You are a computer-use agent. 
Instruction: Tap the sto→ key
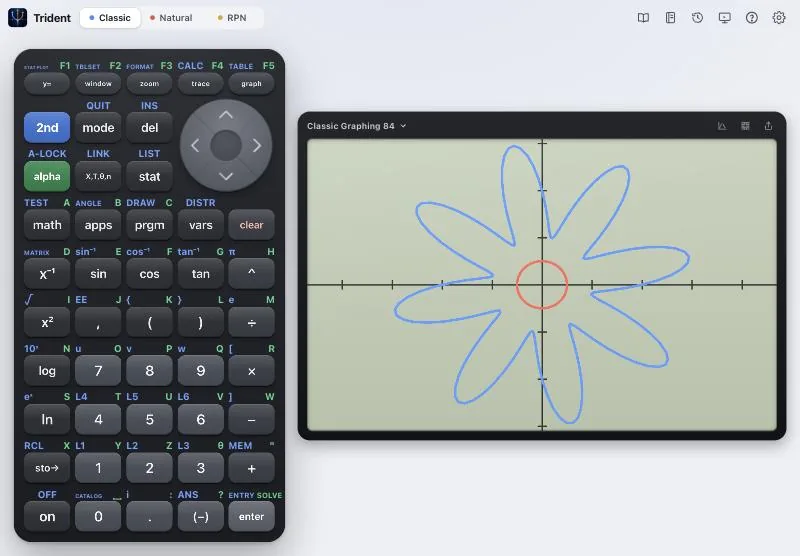pos(47,468)
